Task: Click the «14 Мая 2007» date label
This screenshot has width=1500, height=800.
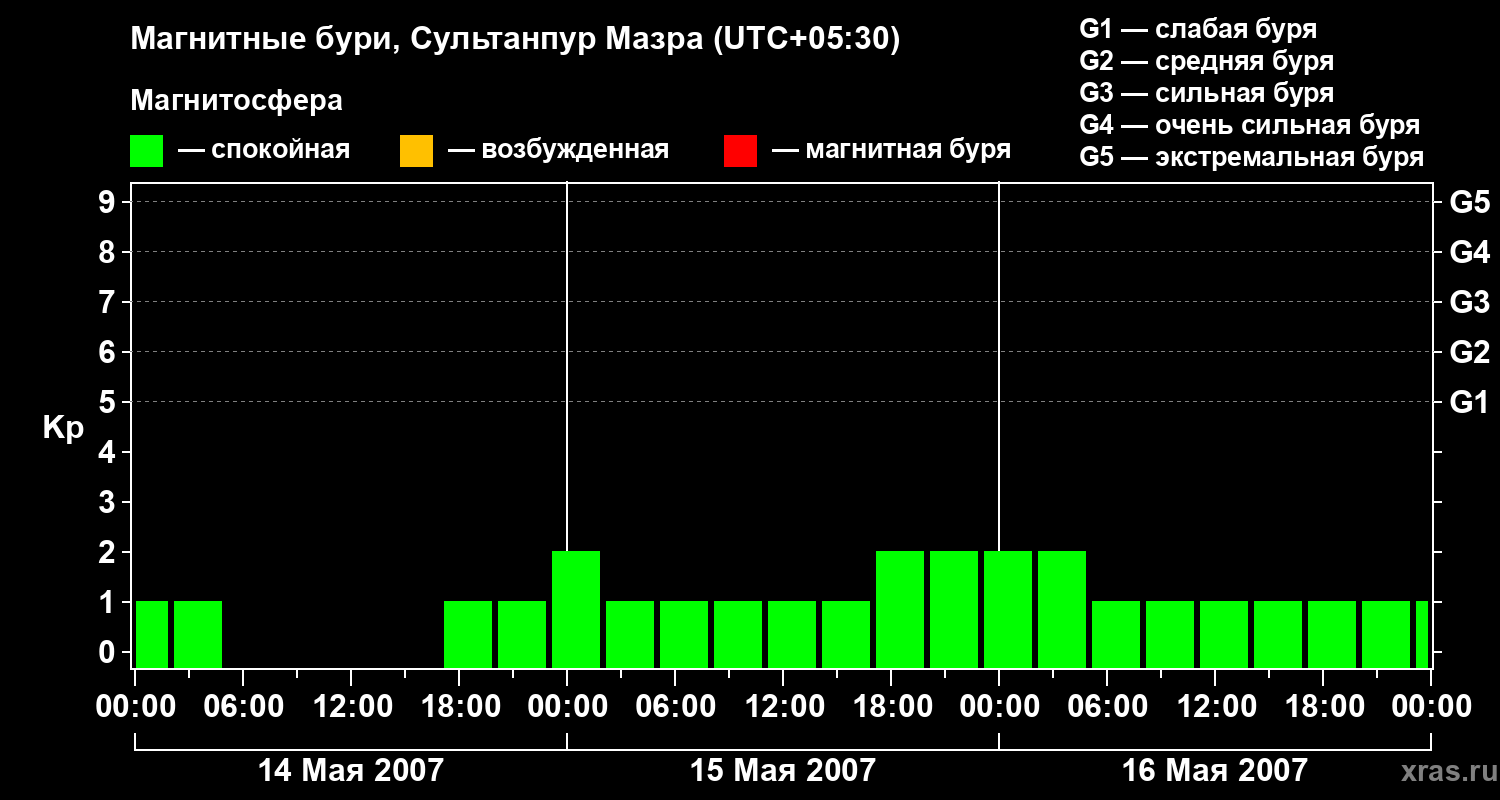Action: click(x=350, y=770)
